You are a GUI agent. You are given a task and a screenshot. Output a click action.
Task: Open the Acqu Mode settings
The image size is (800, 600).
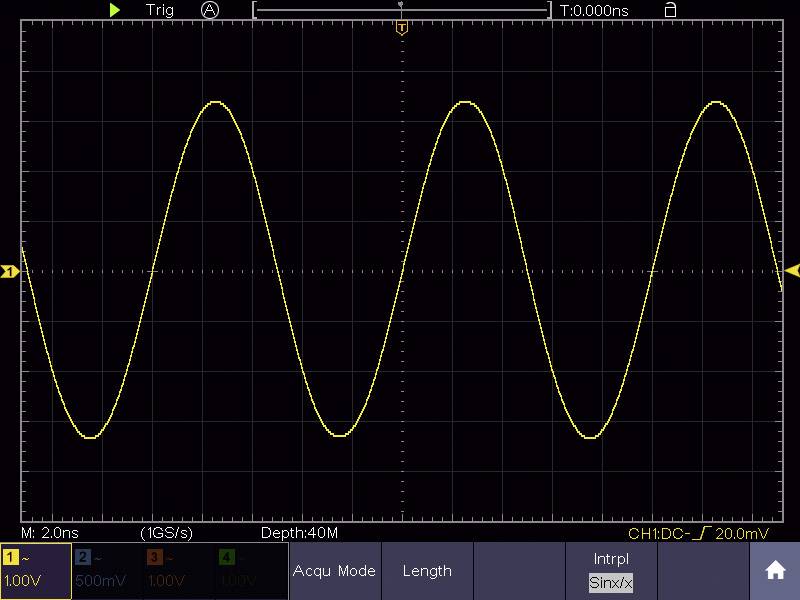pos(335,570)
